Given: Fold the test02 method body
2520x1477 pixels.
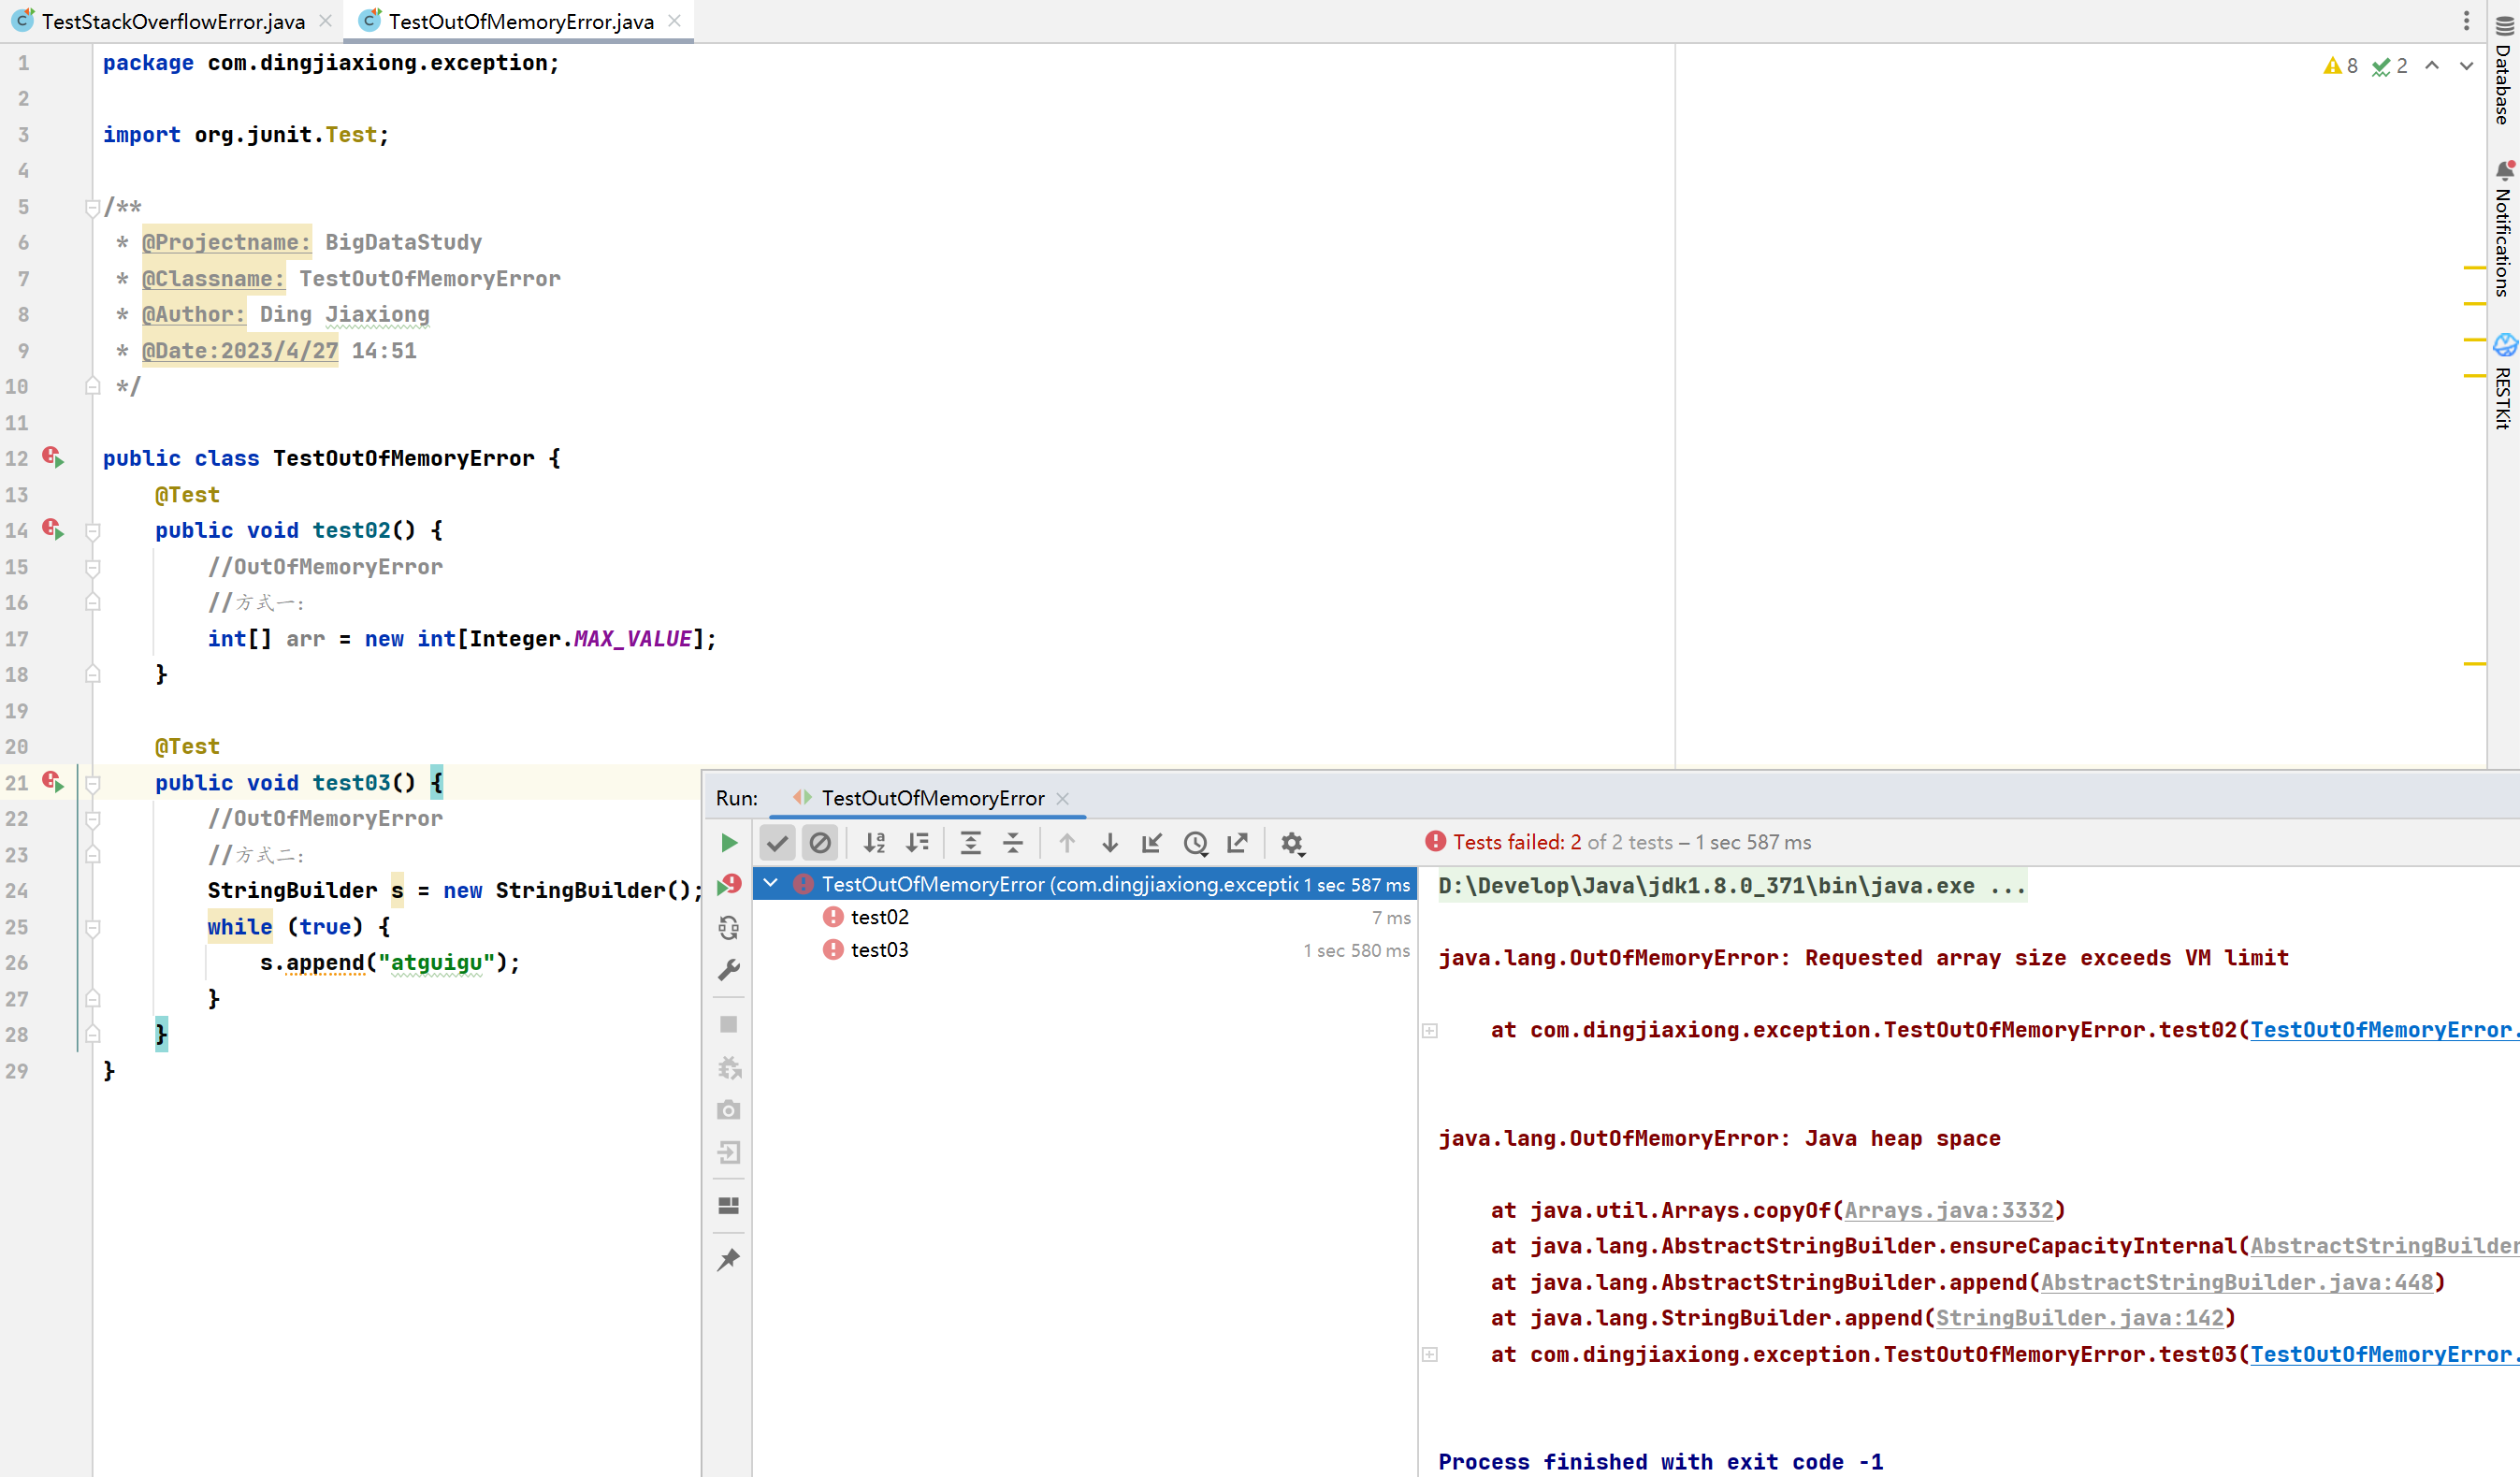Looking at the screenshot, I should [92, 531].
